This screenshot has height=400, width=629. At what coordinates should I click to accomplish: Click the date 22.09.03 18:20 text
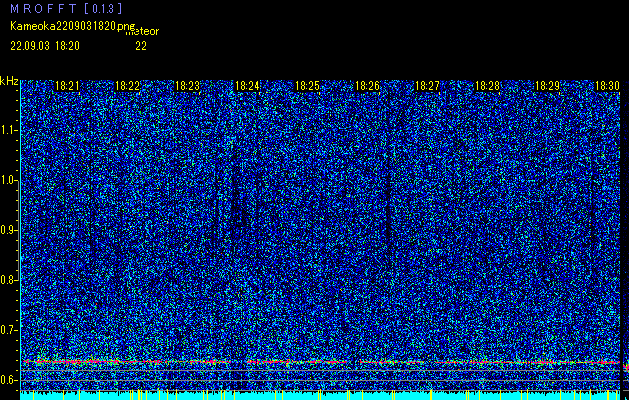(45, 46)
